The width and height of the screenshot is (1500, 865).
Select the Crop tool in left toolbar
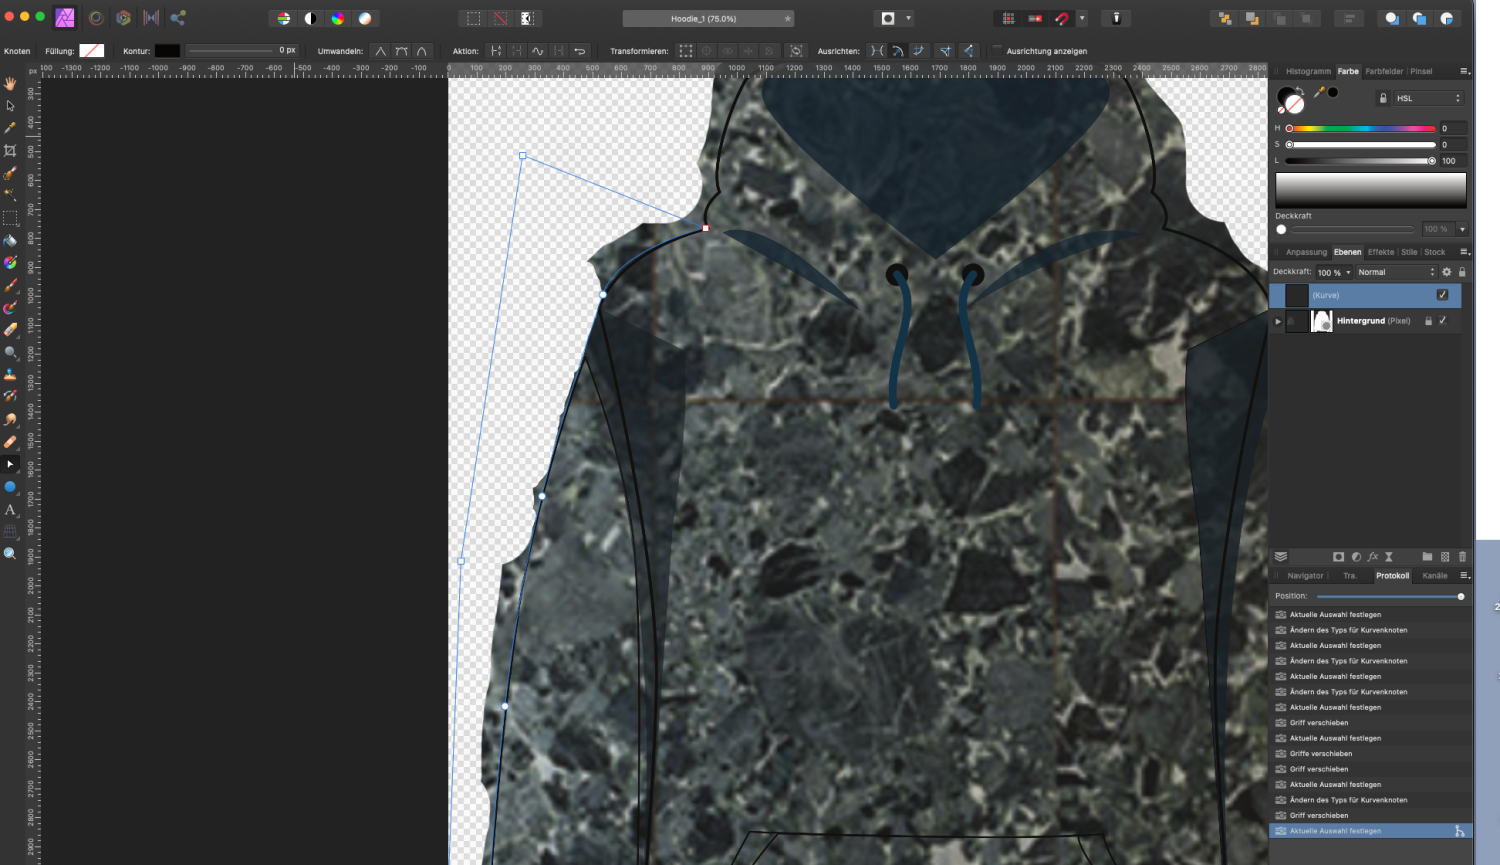click(x=10, y=150)
